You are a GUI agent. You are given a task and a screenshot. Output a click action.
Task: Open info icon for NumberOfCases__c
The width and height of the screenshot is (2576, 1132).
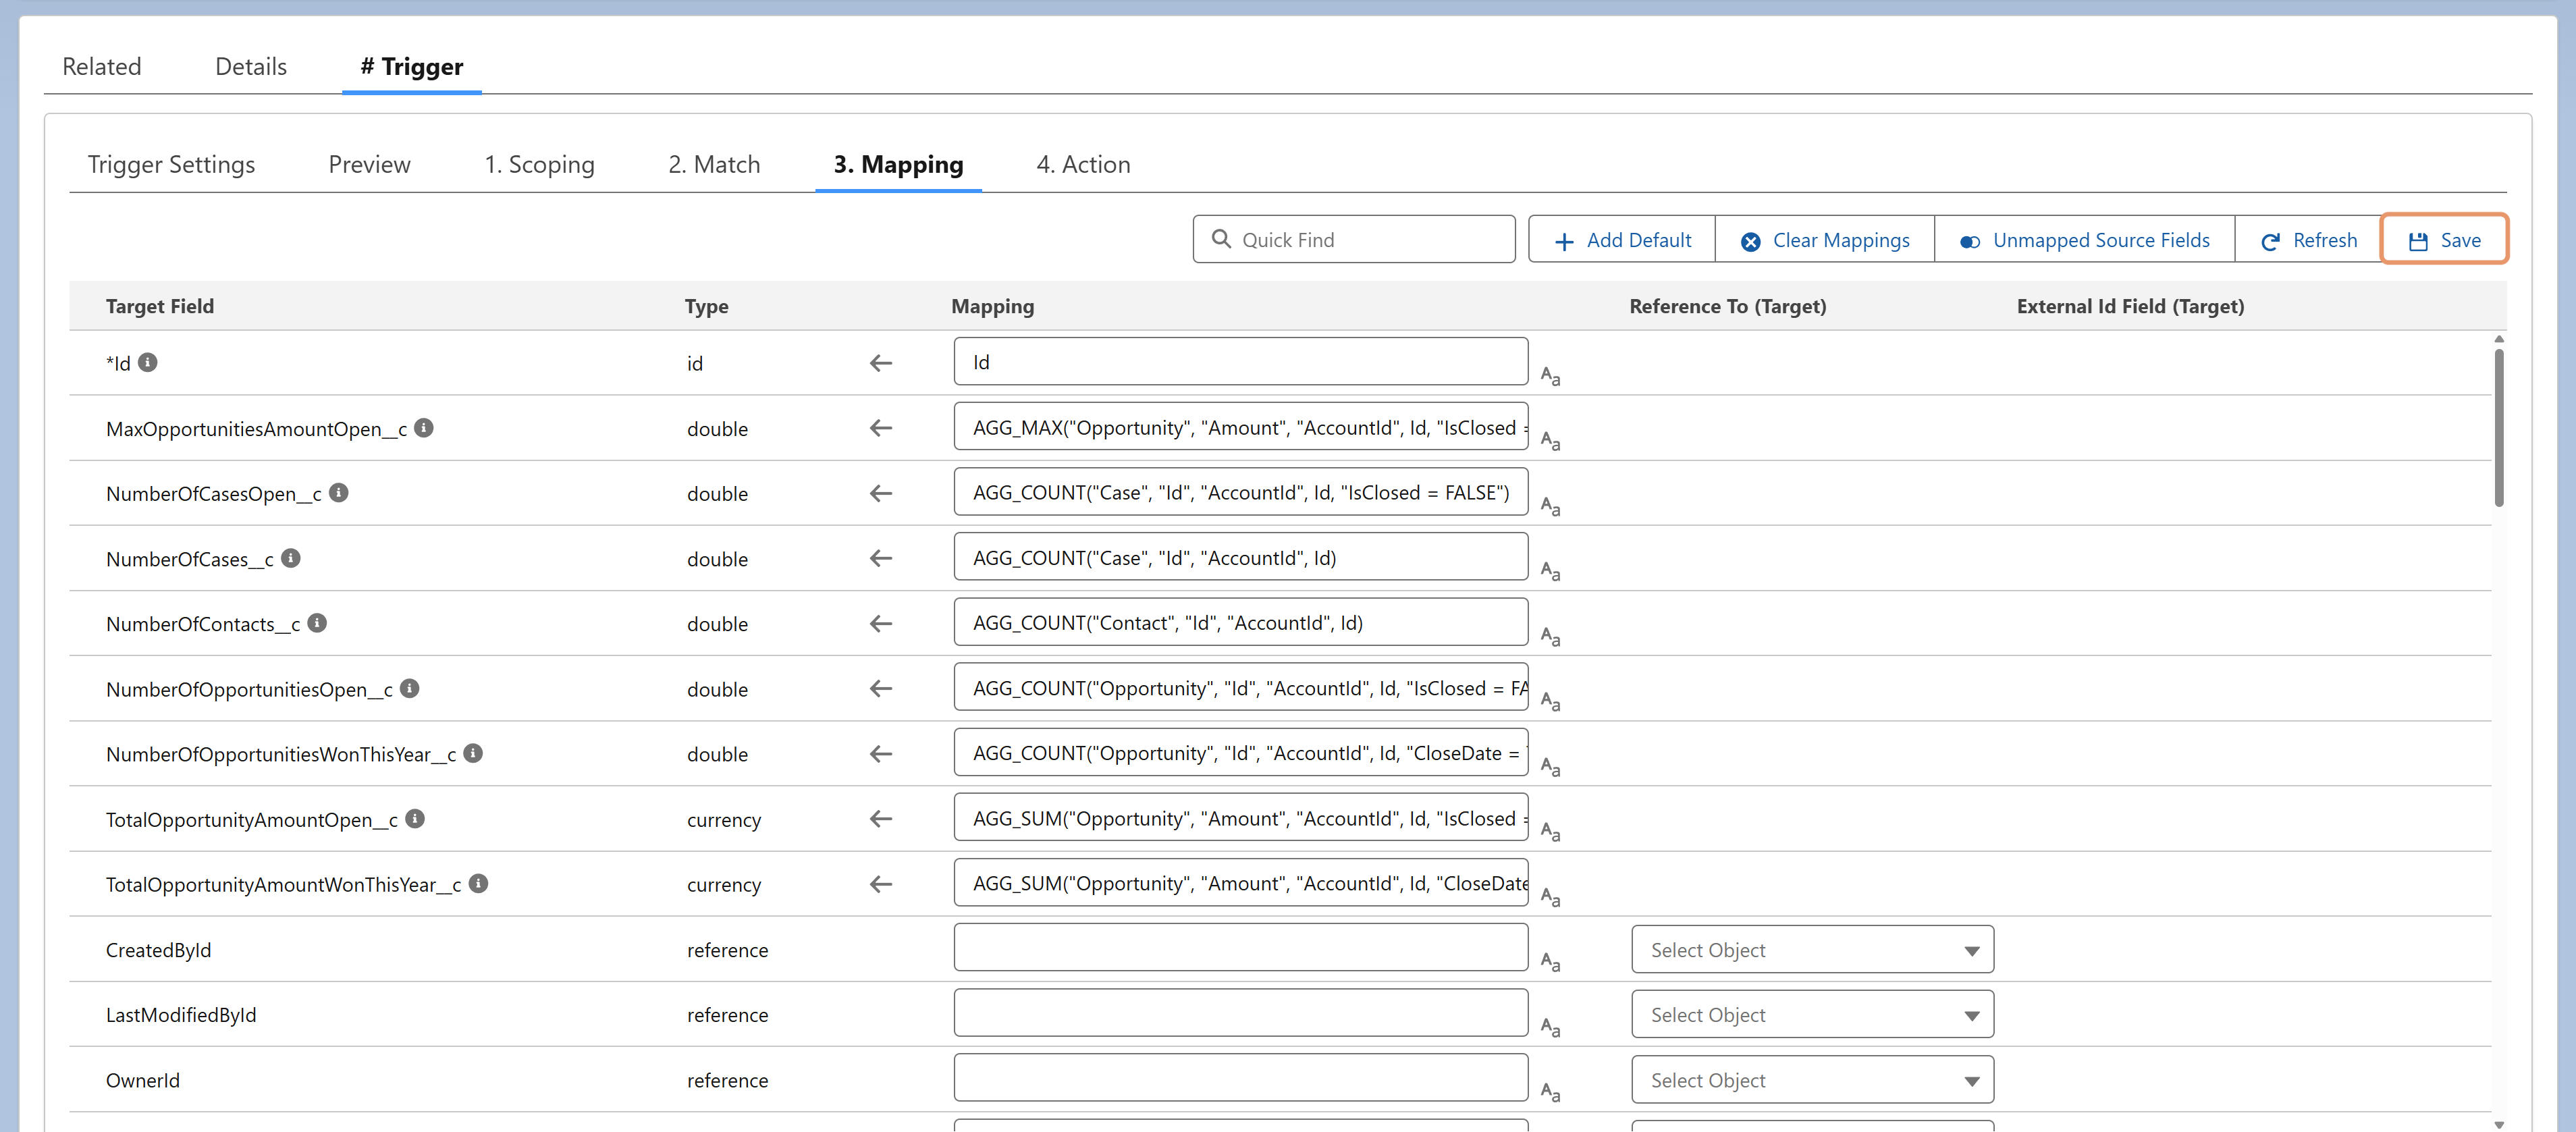(x=291, y=558)
